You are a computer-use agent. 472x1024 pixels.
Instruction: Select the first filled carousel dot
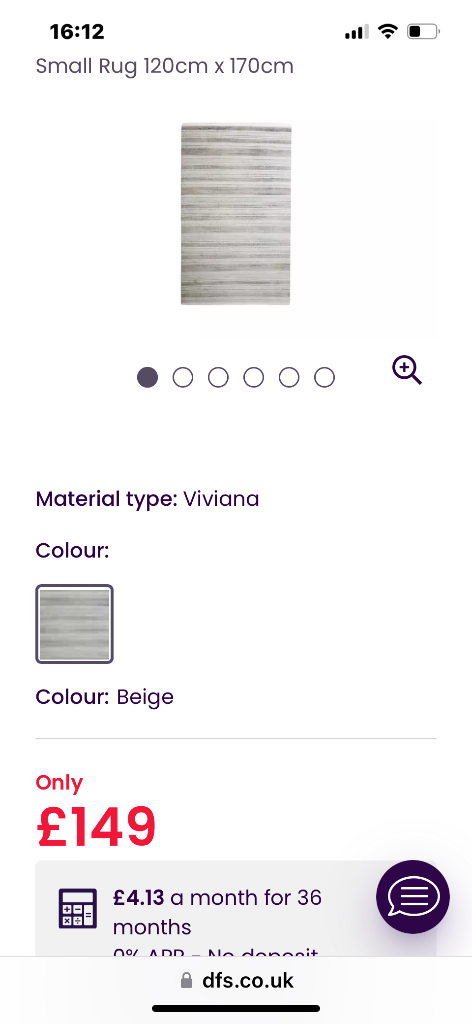(148, 377)
